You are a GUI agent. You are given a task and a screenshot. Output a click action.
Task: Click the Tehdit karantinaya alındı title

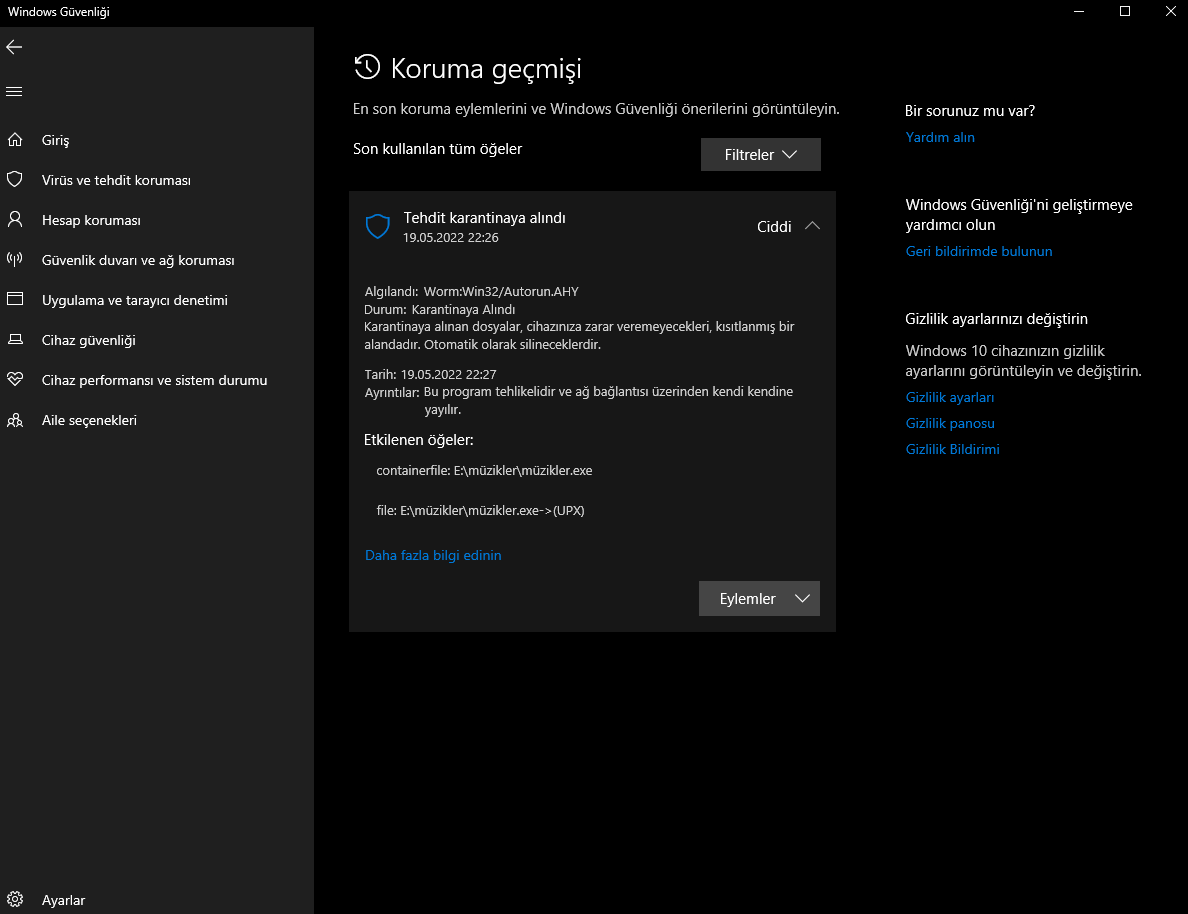click(x=484, y=218)
